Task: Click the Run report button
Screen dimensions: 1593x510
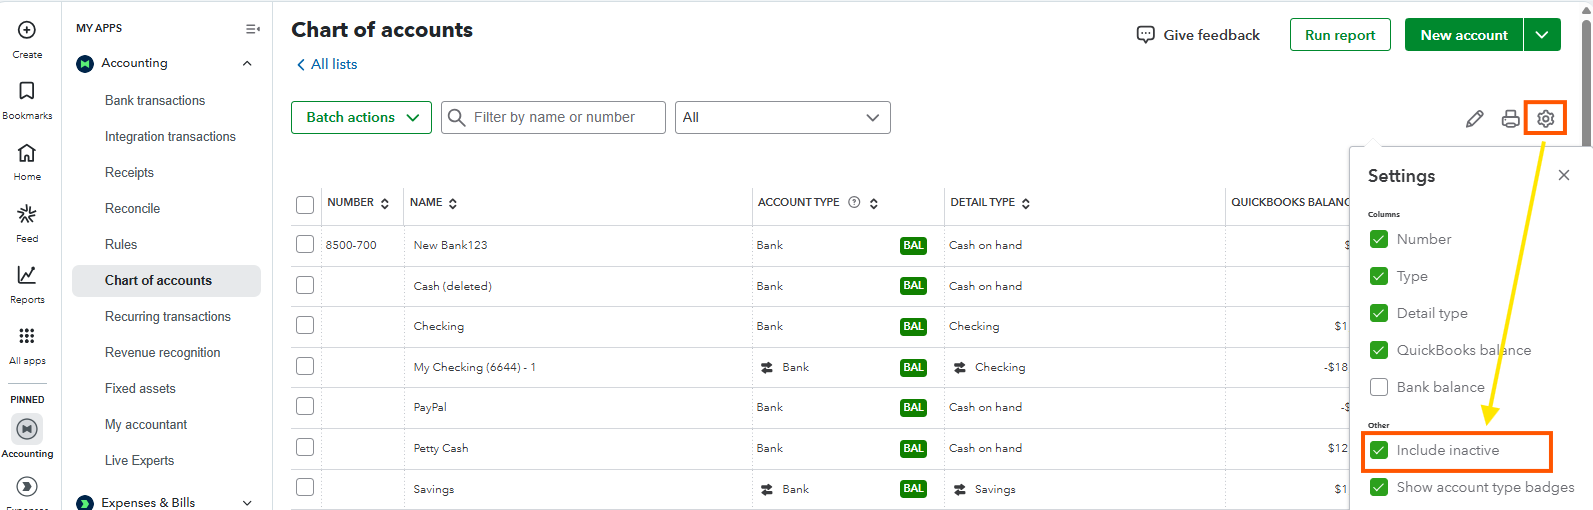Action: tap(1340, 35)
